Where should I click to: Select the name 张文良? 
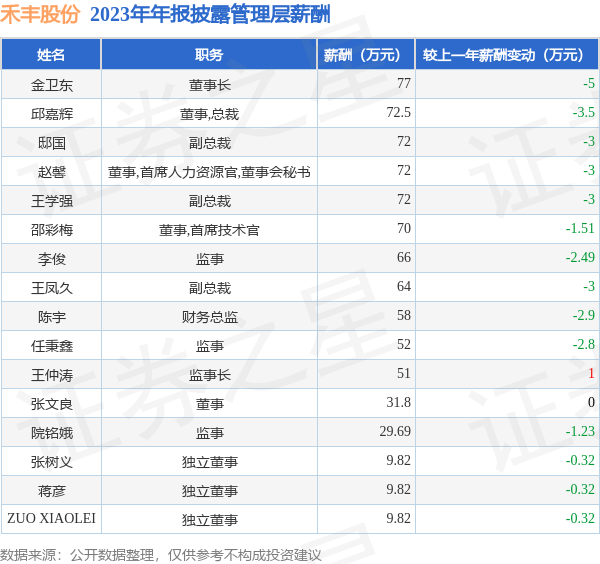point(52,404)
